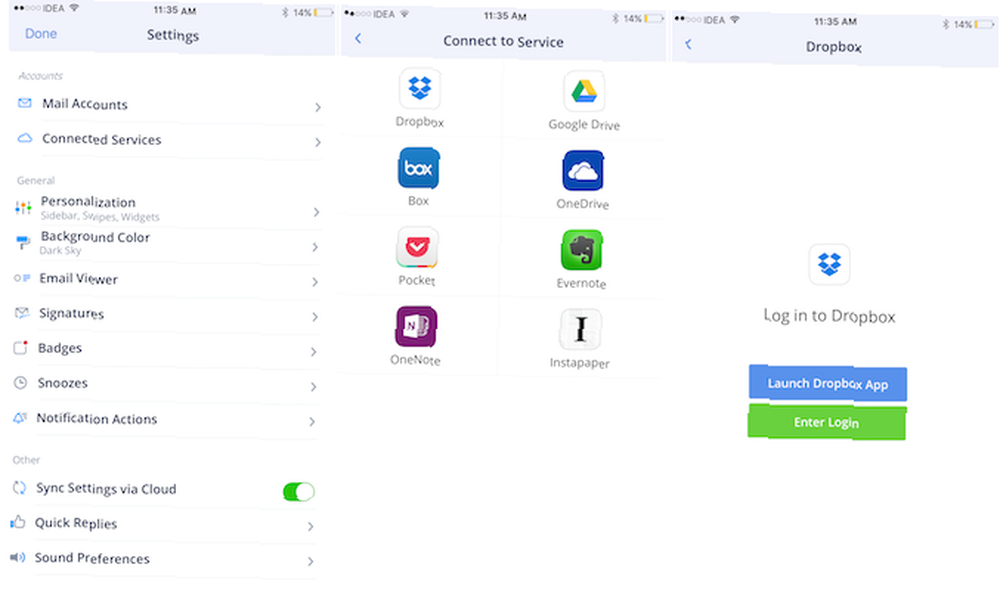Expand Badges chevron

point(313,351)
